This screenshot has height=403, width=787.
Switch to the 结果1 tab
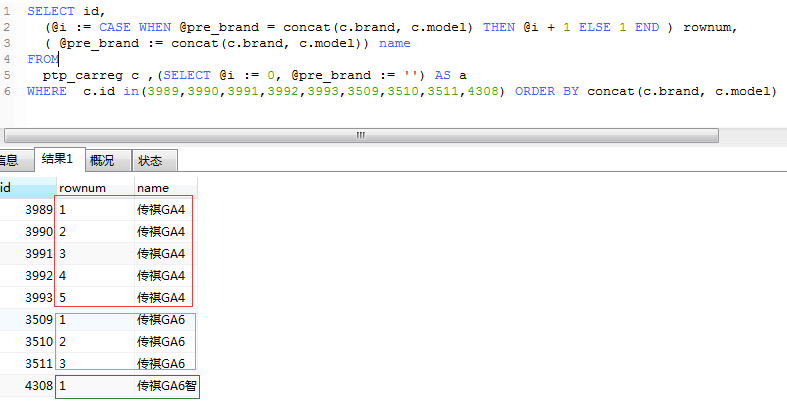60,159
